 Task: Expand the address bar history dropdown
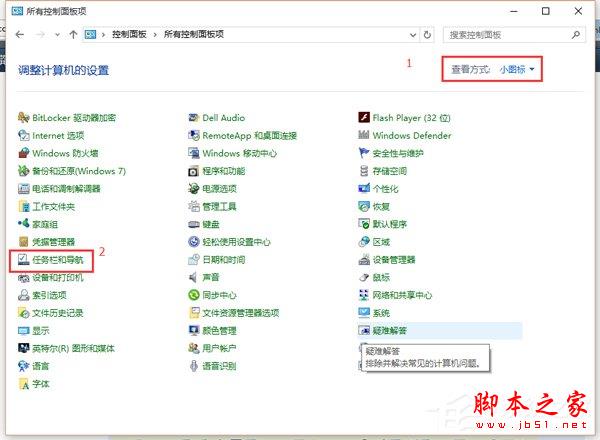pyautogui.click(x=413, y=35)
